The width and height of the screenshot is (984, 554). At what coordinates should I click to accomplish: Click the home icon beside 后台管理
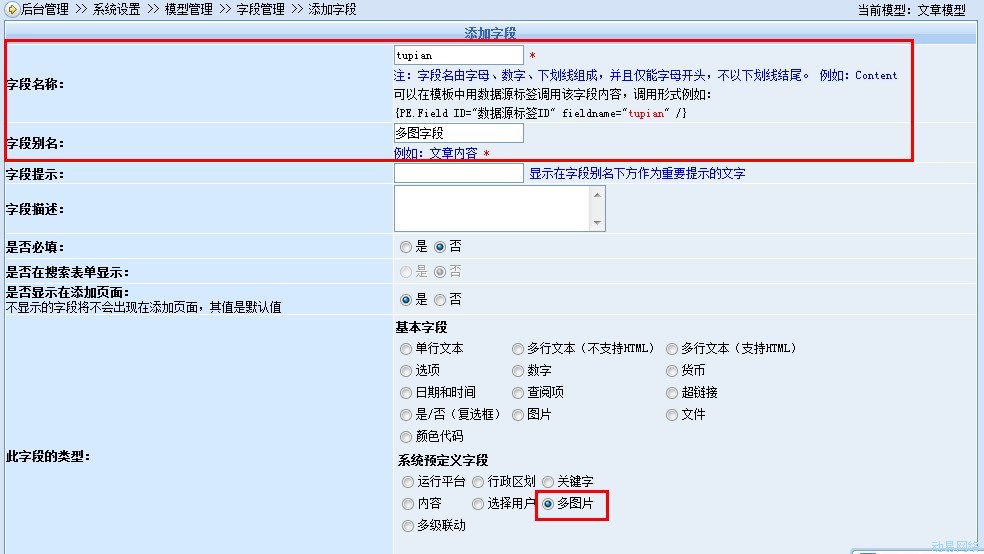(11, 10)
